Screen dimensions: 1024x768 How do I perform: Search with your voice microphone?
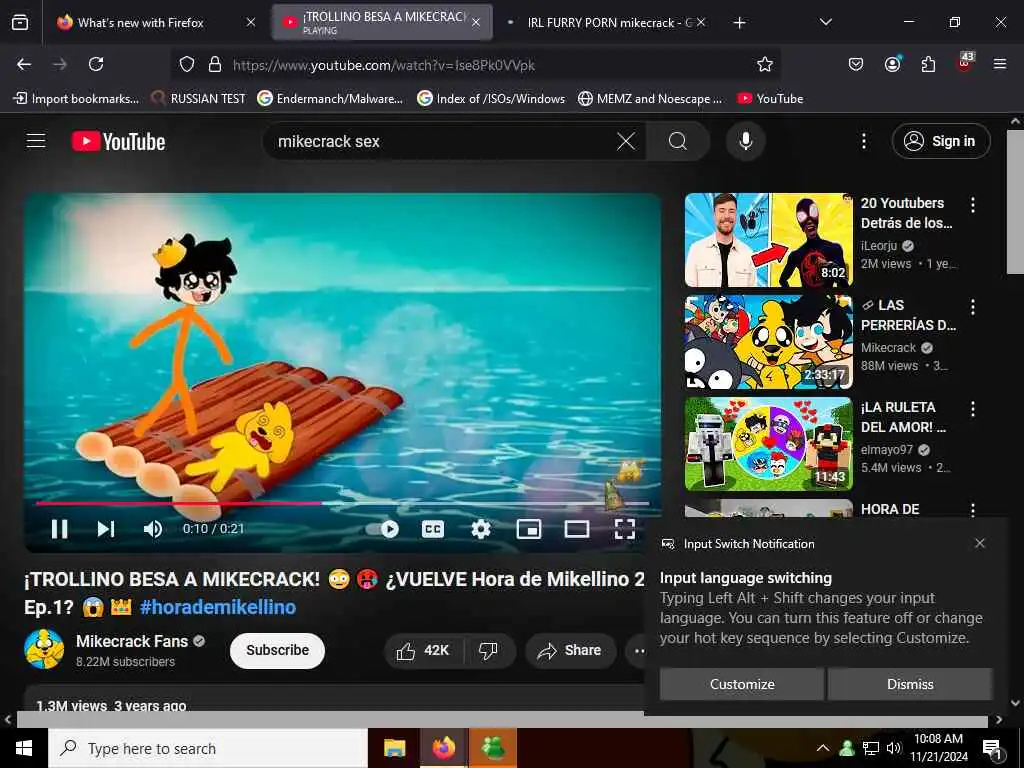click(745, 141)
